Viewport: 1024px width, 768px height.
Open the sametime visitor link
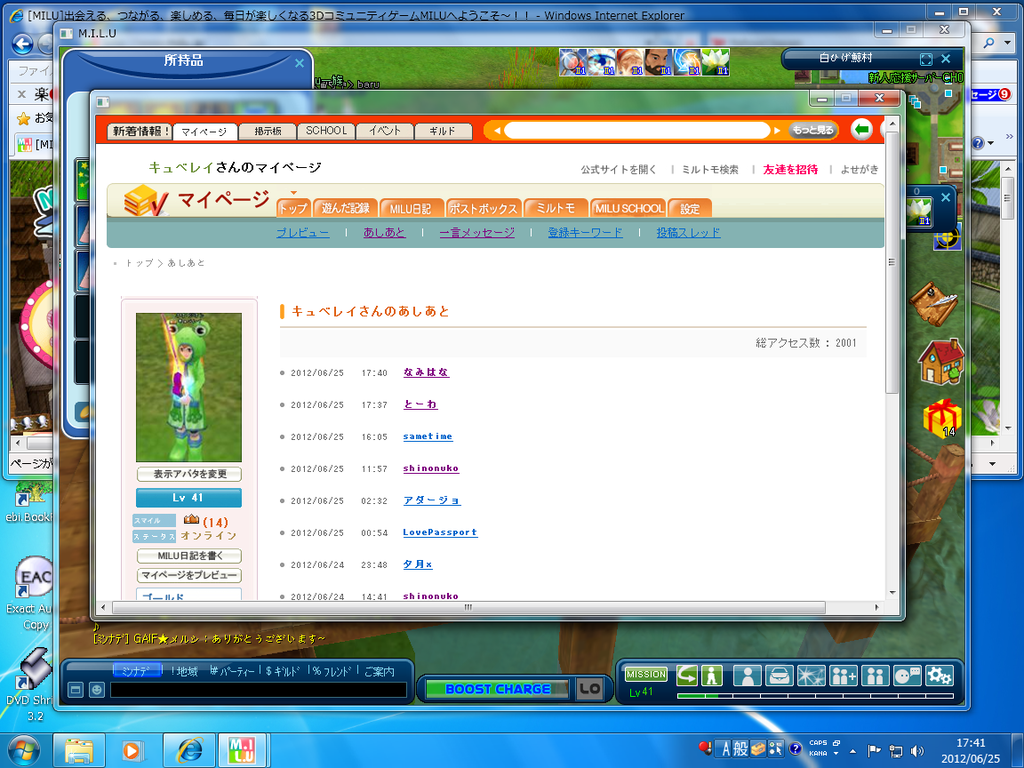click(x=427, y=436)
